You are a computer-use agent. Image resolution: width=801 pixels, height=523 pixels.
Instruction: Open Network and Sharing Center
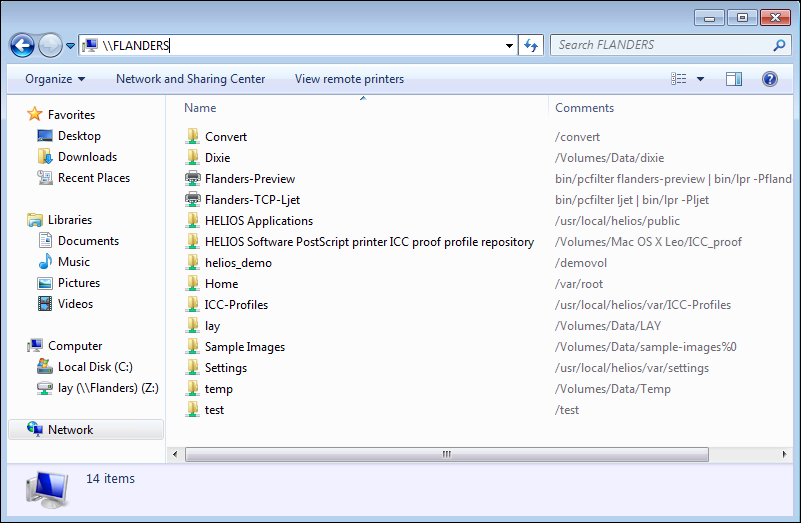point(191,79)
